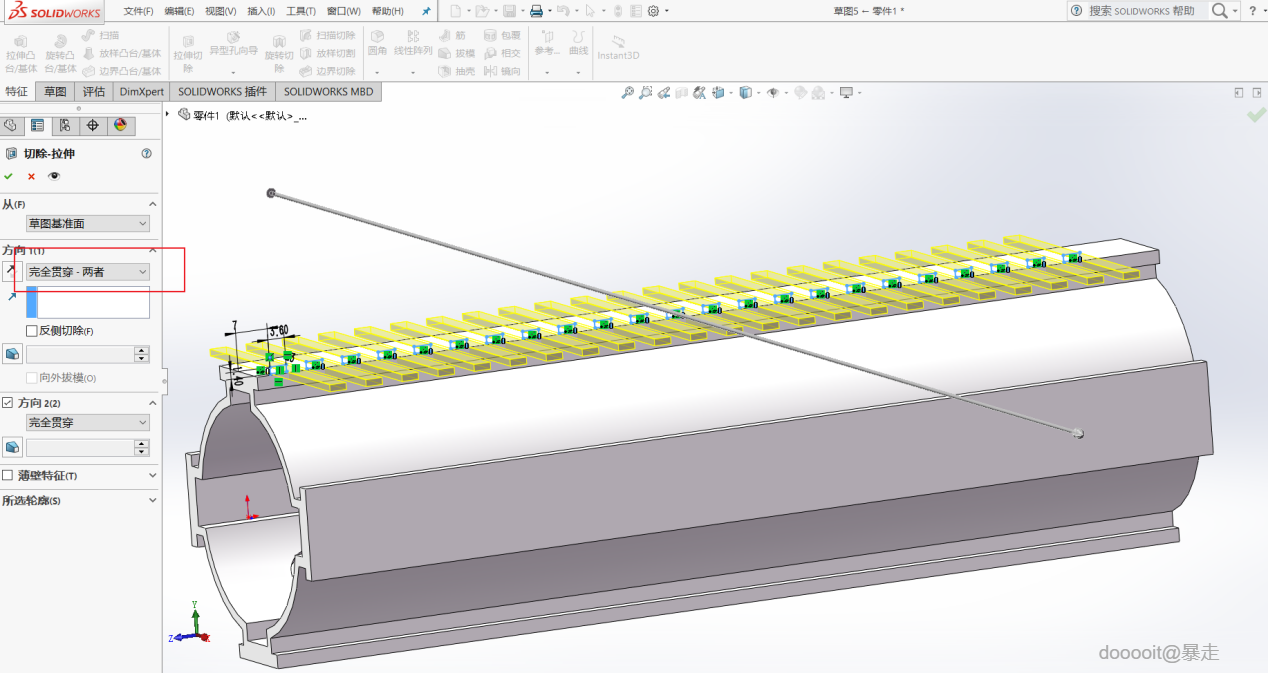
Task: Open the DisplayManager color wheel tab
Action: 120,125
